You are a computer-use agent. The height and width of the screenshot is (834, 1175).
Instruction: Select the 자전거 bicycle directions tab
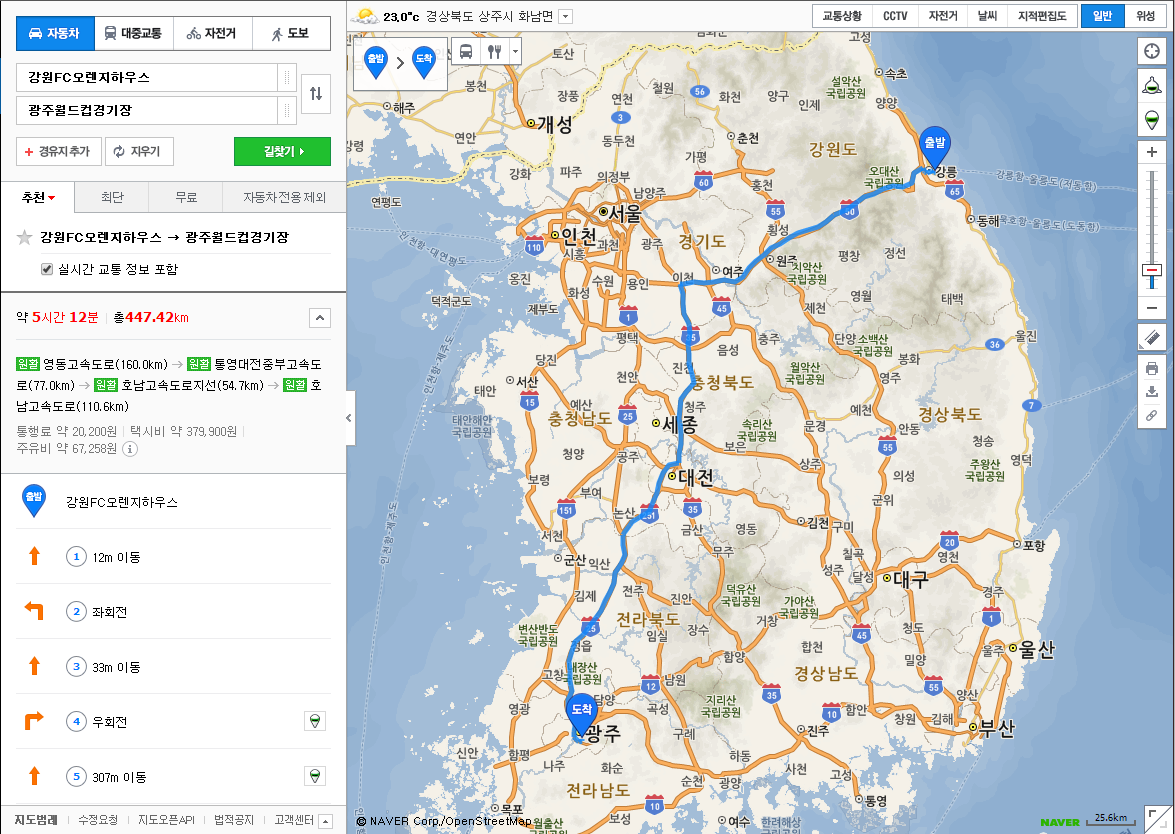pyautogui.click(x=212, y=33)
